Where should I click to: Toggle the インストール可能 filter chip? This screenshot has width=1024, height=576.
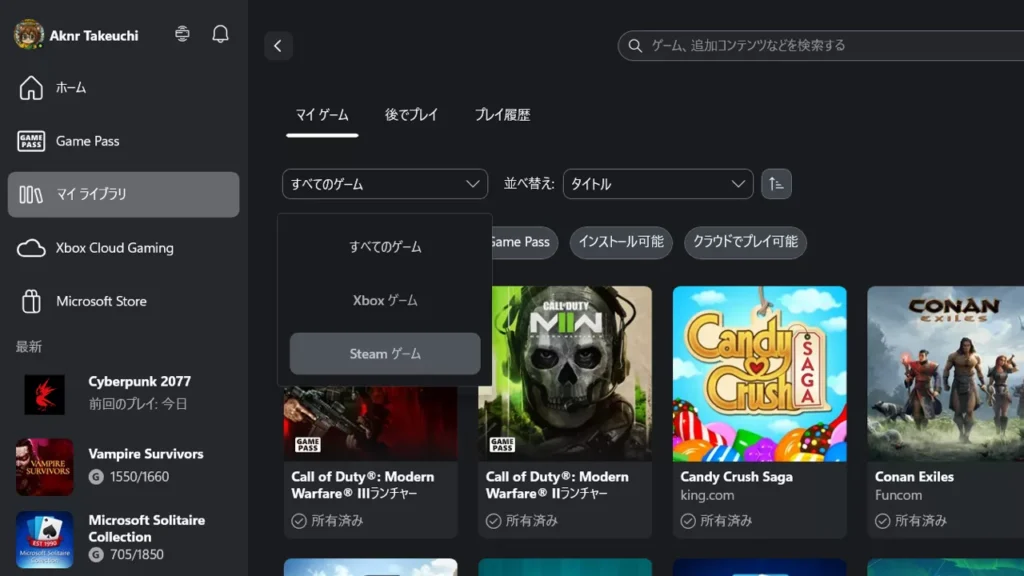point(621,242)
